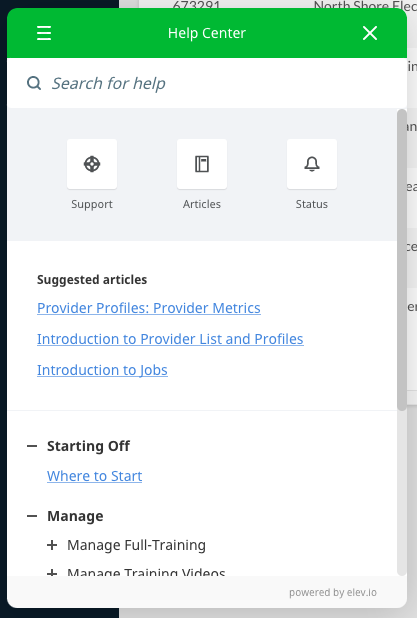The image size is (417, 618).
Task: Open the Status bell icon
Action: point(312,164)
